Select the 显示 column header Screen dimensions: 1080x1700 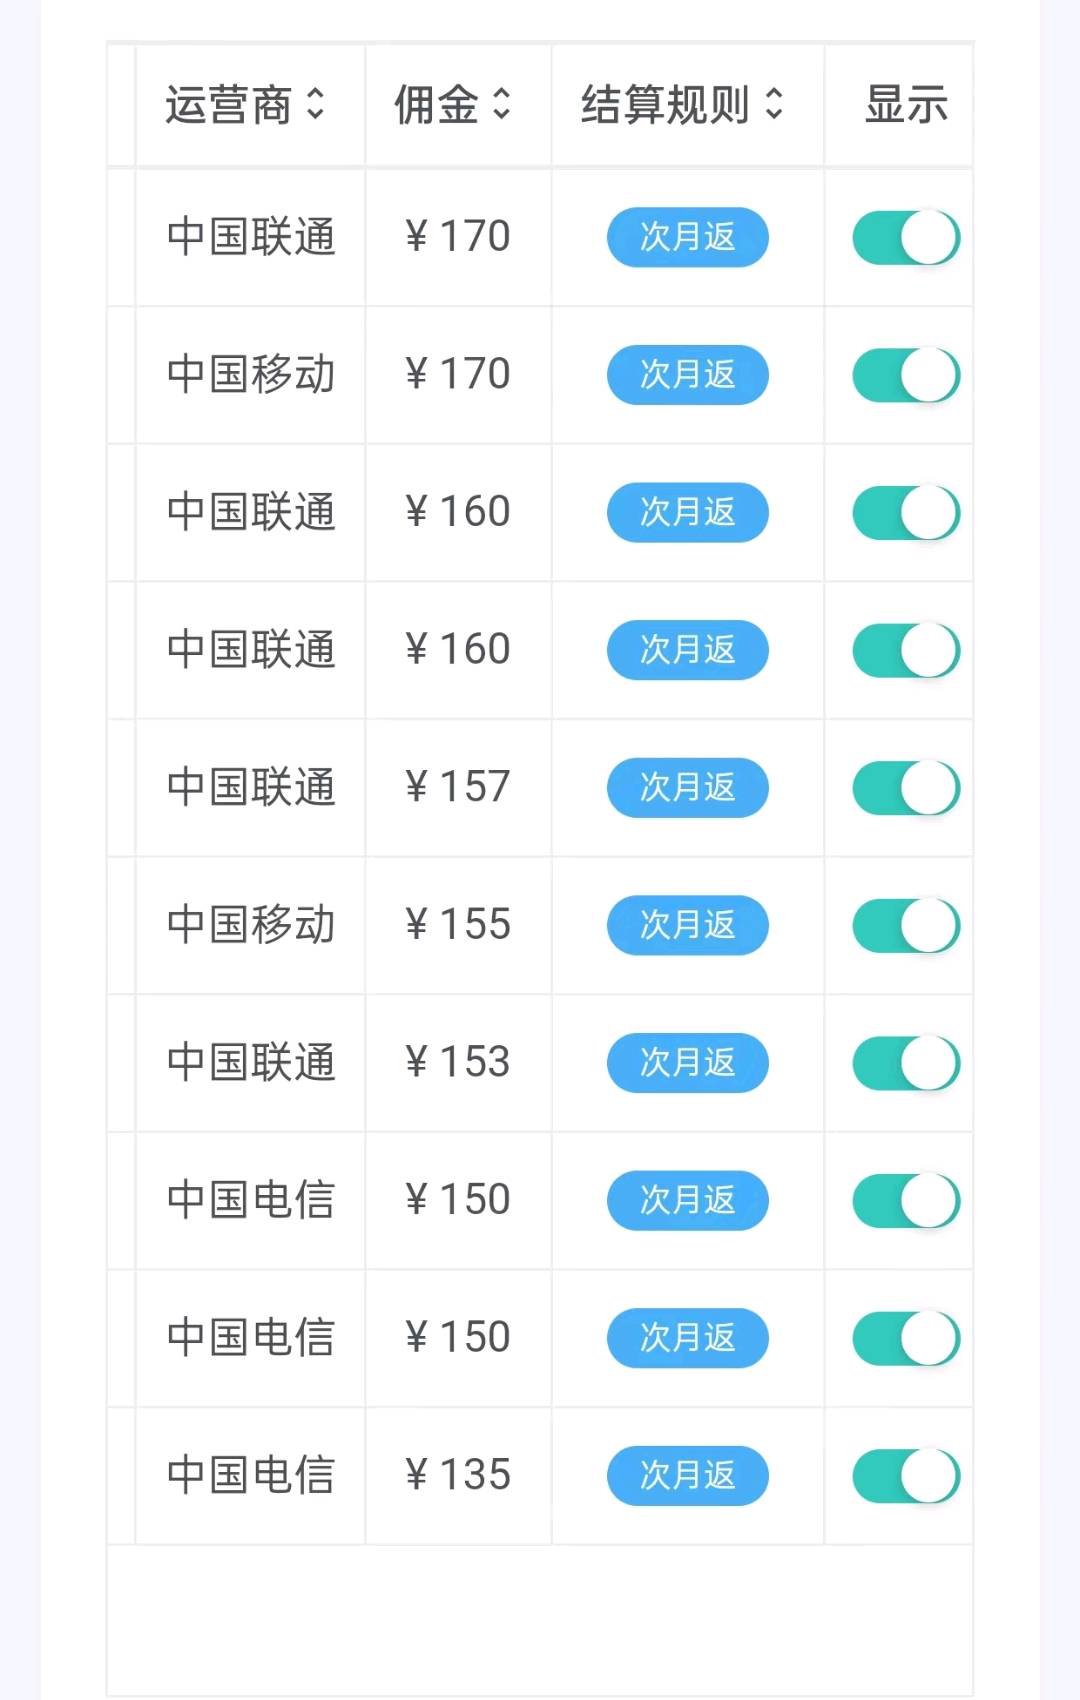906,104
